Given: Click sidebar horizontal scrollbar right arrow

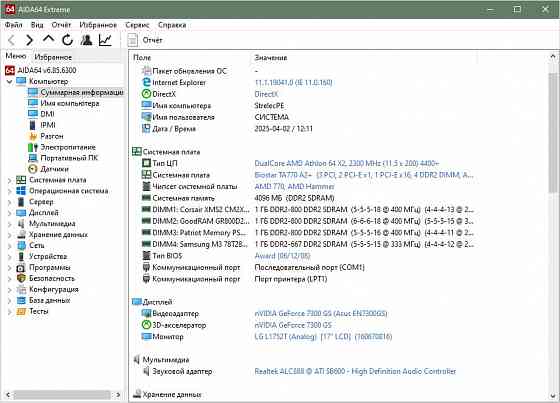Looking at the screenshot, I should [x=118, y=395].
